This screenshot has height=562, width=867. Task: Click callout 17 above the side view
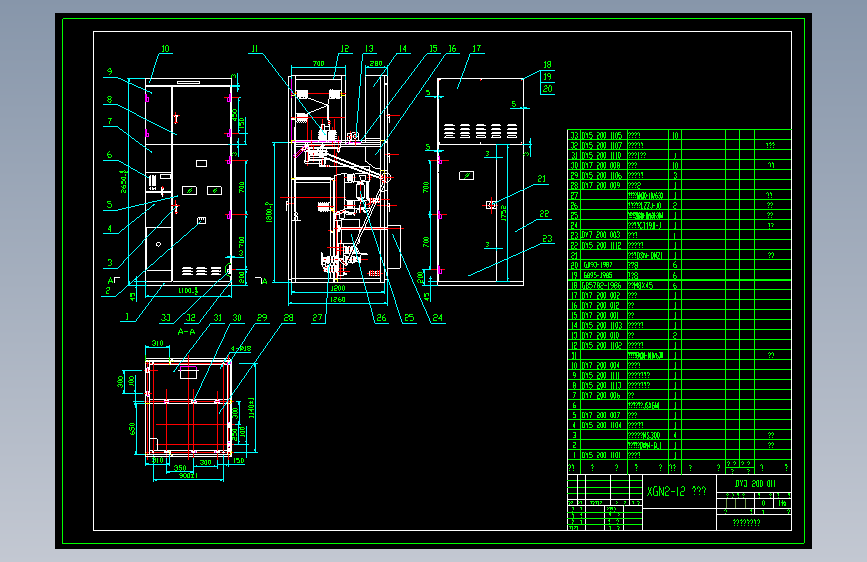(x=477, y=49)
